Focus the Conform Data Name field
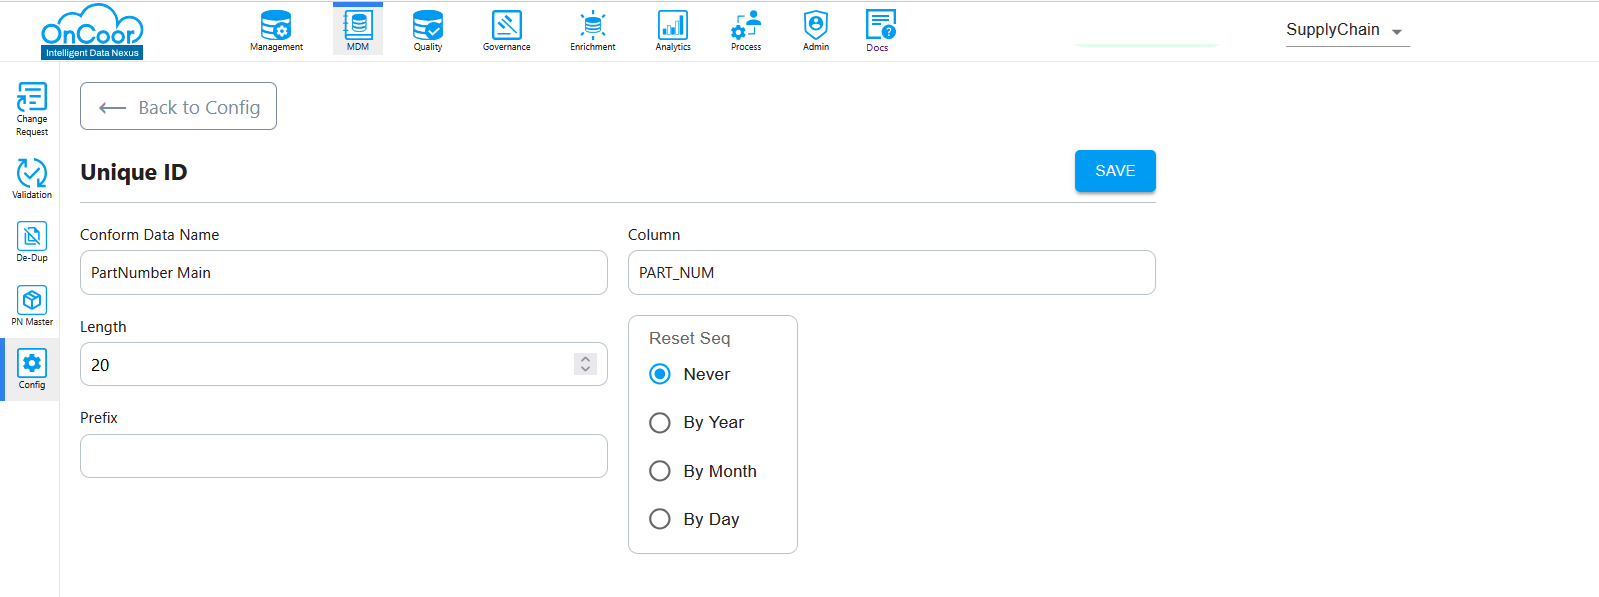This screenshot has width=1599, height=597. pos(344,273)
